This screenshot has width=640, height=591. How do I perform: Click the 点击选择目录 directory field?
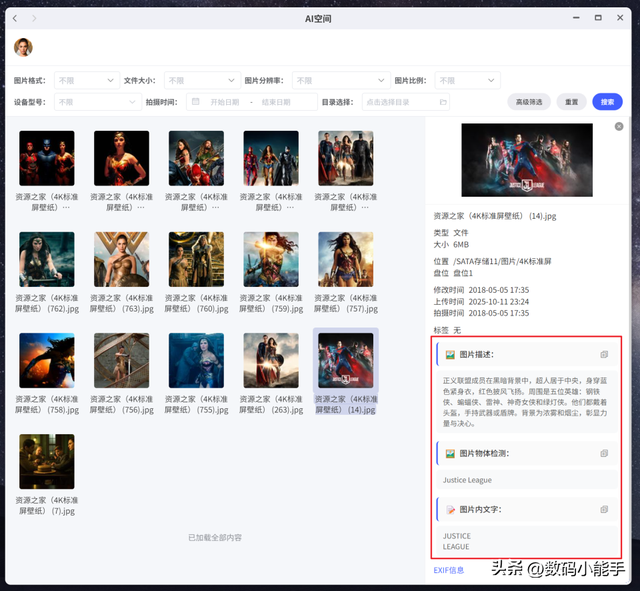coord(406,102)
